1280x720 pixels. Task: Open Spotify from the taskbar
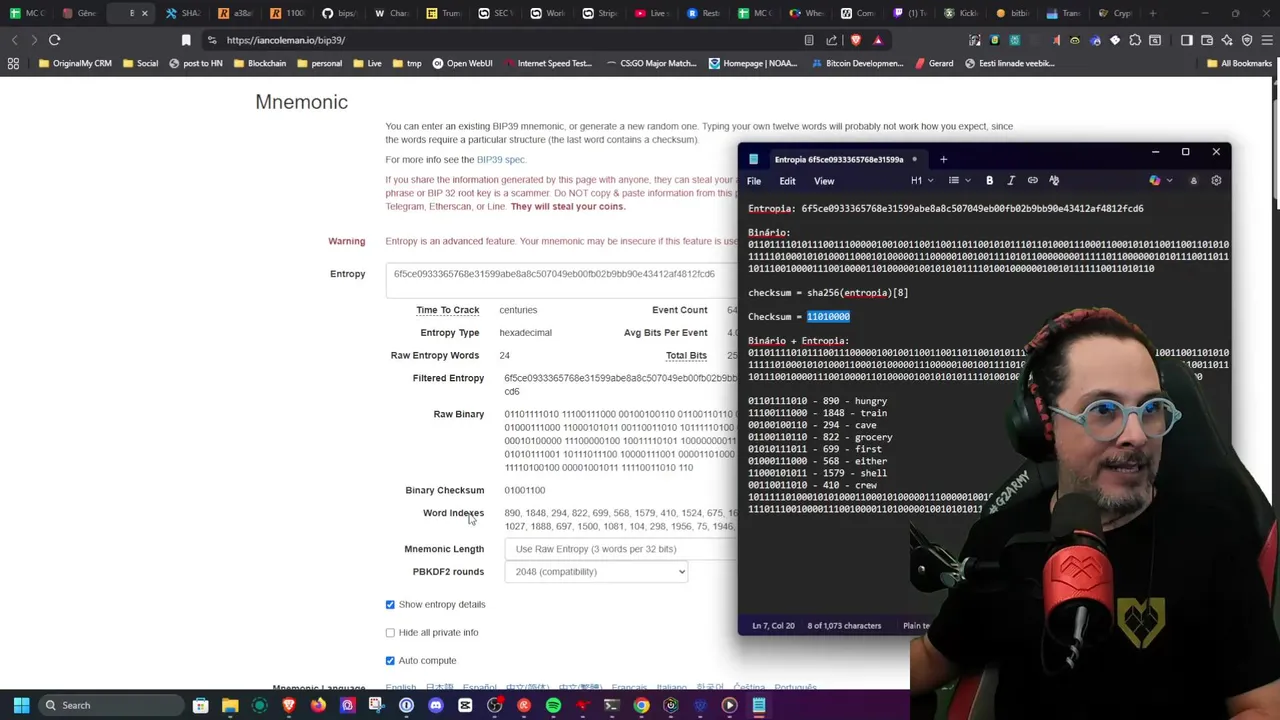pyautogui.click(x=553, y=705)
